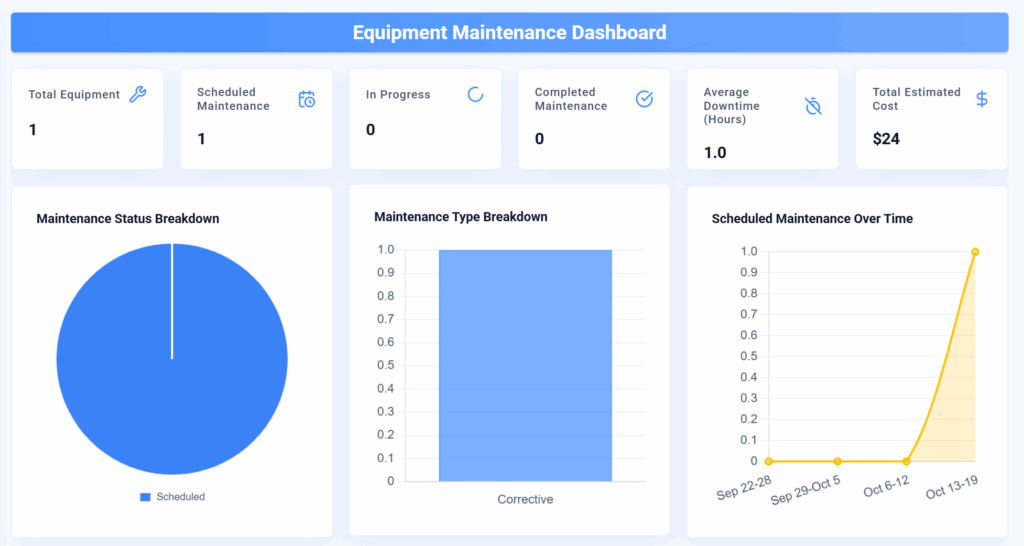Image resolution: width=1024 pixels, height=546 pixels.
Task: Click the In Progress label
Action: [x=398, y=95]
